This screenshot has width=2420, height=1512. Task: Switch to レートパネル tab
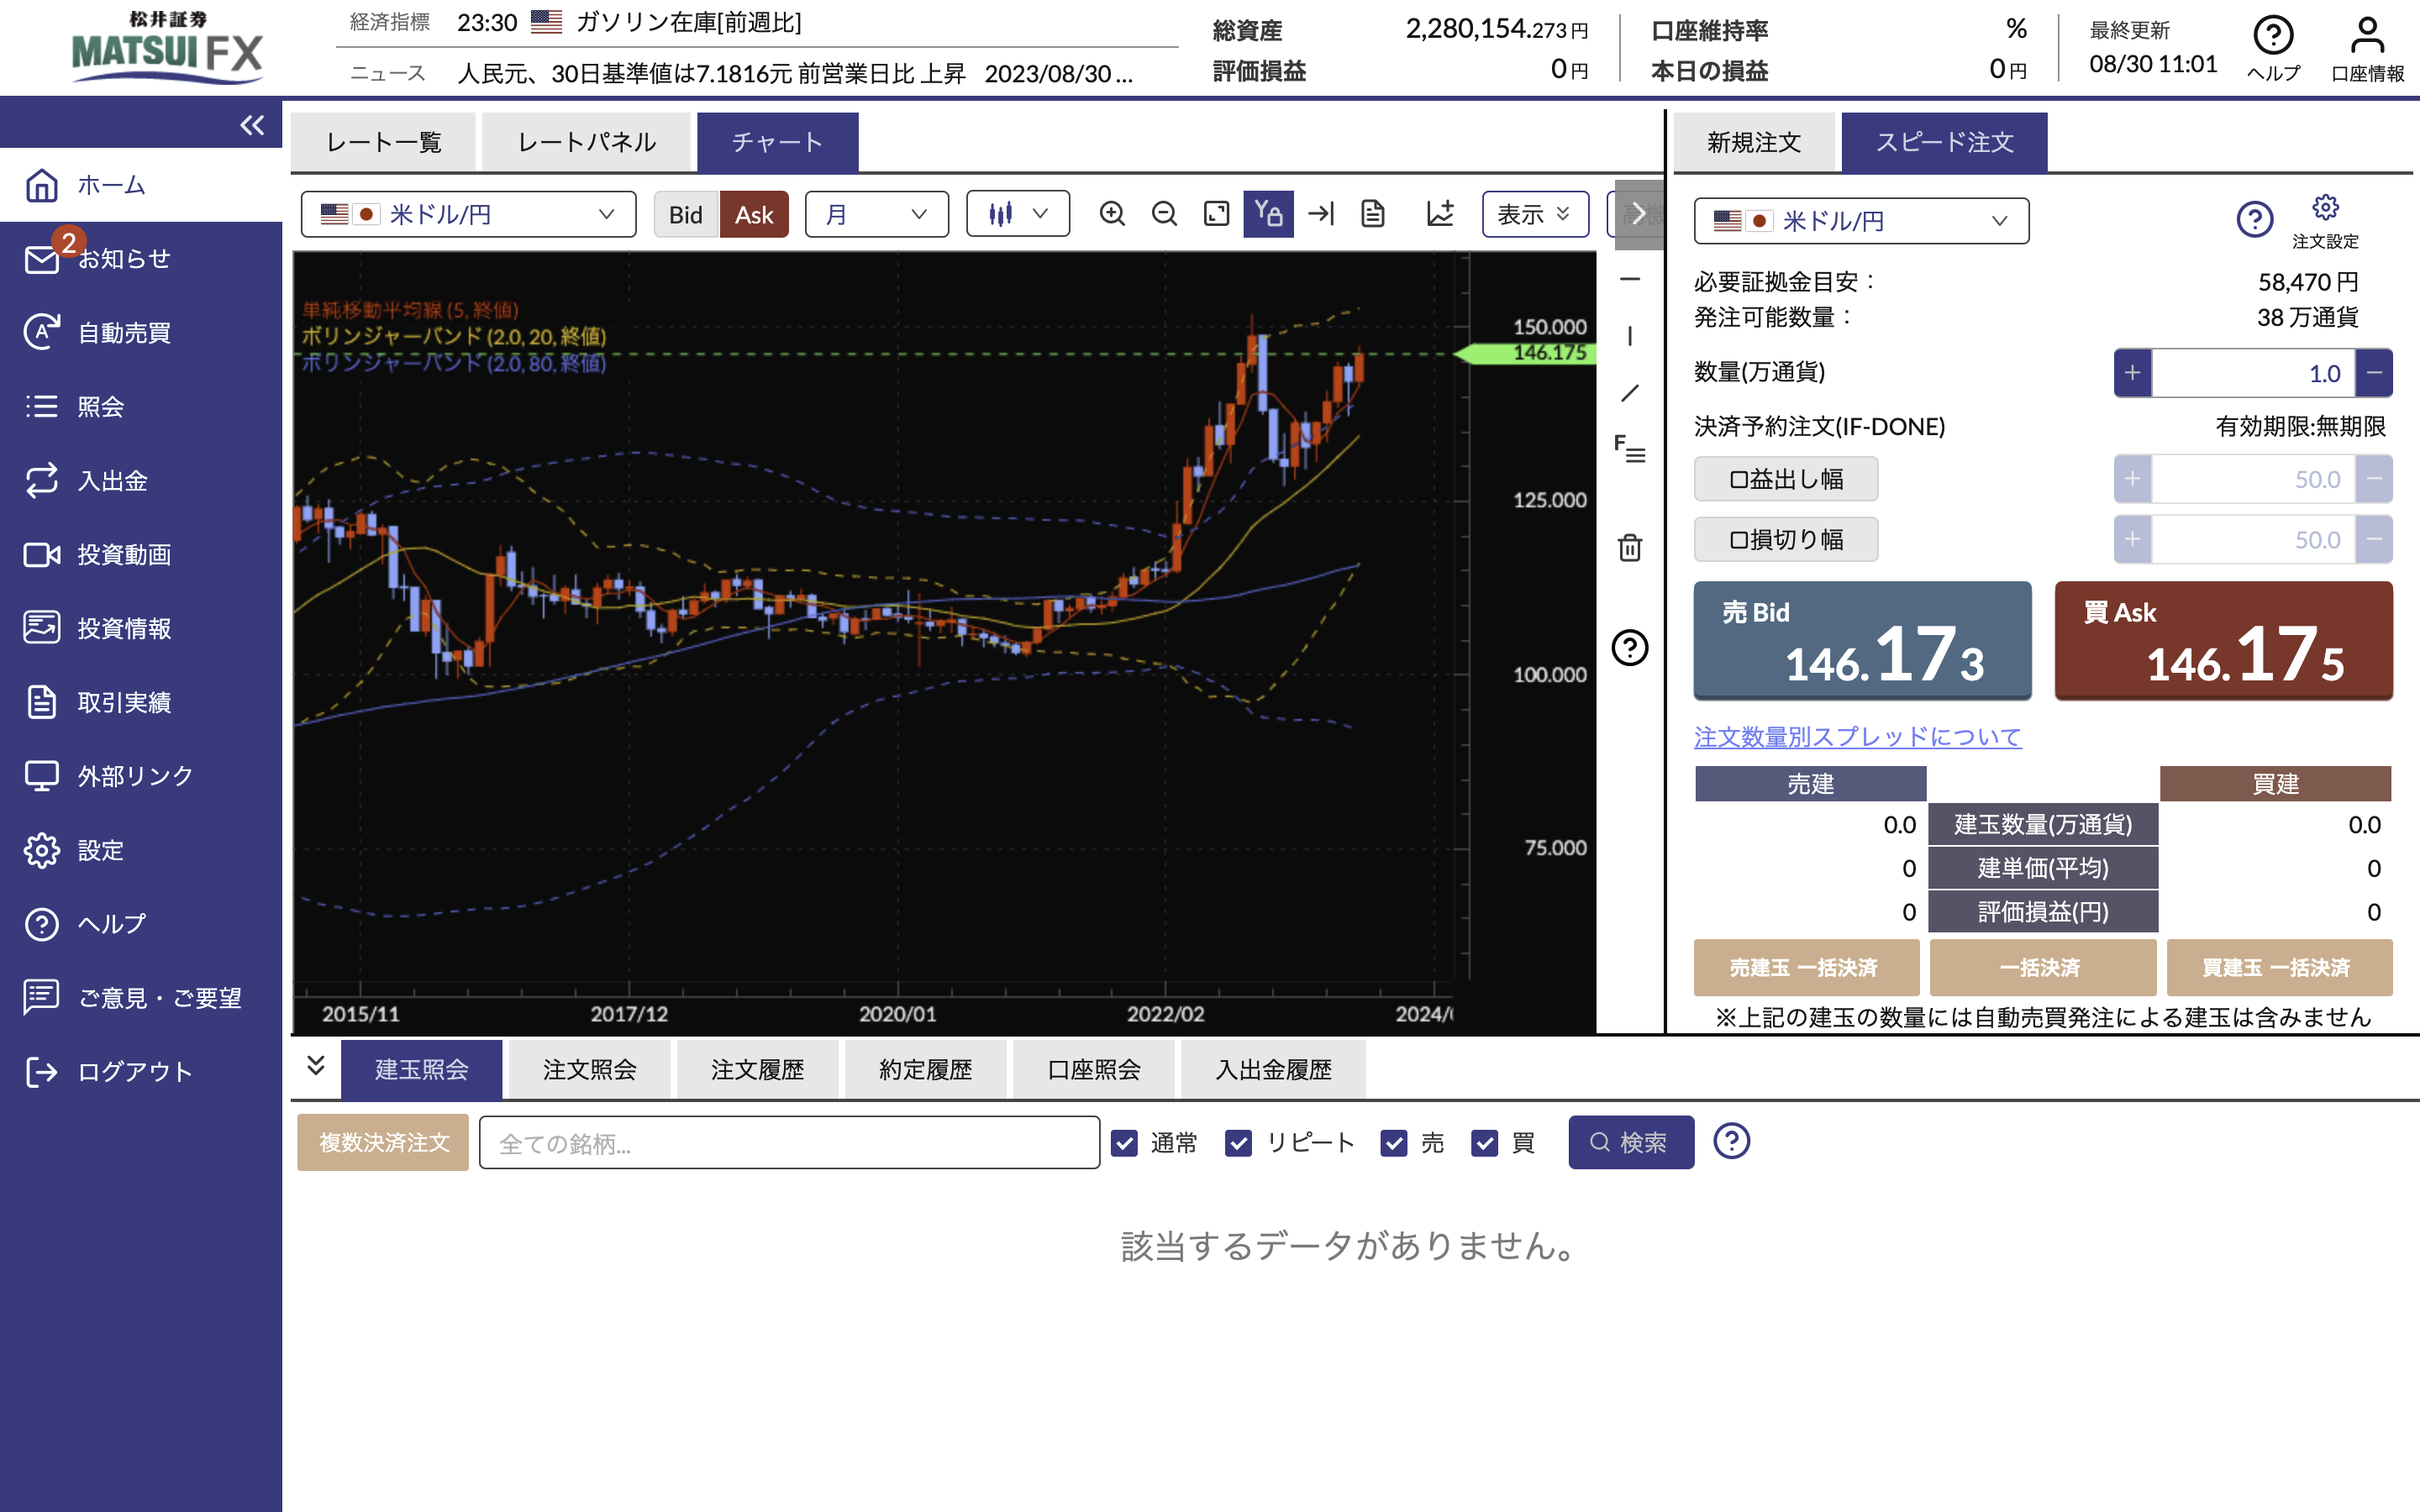point(586,142)
